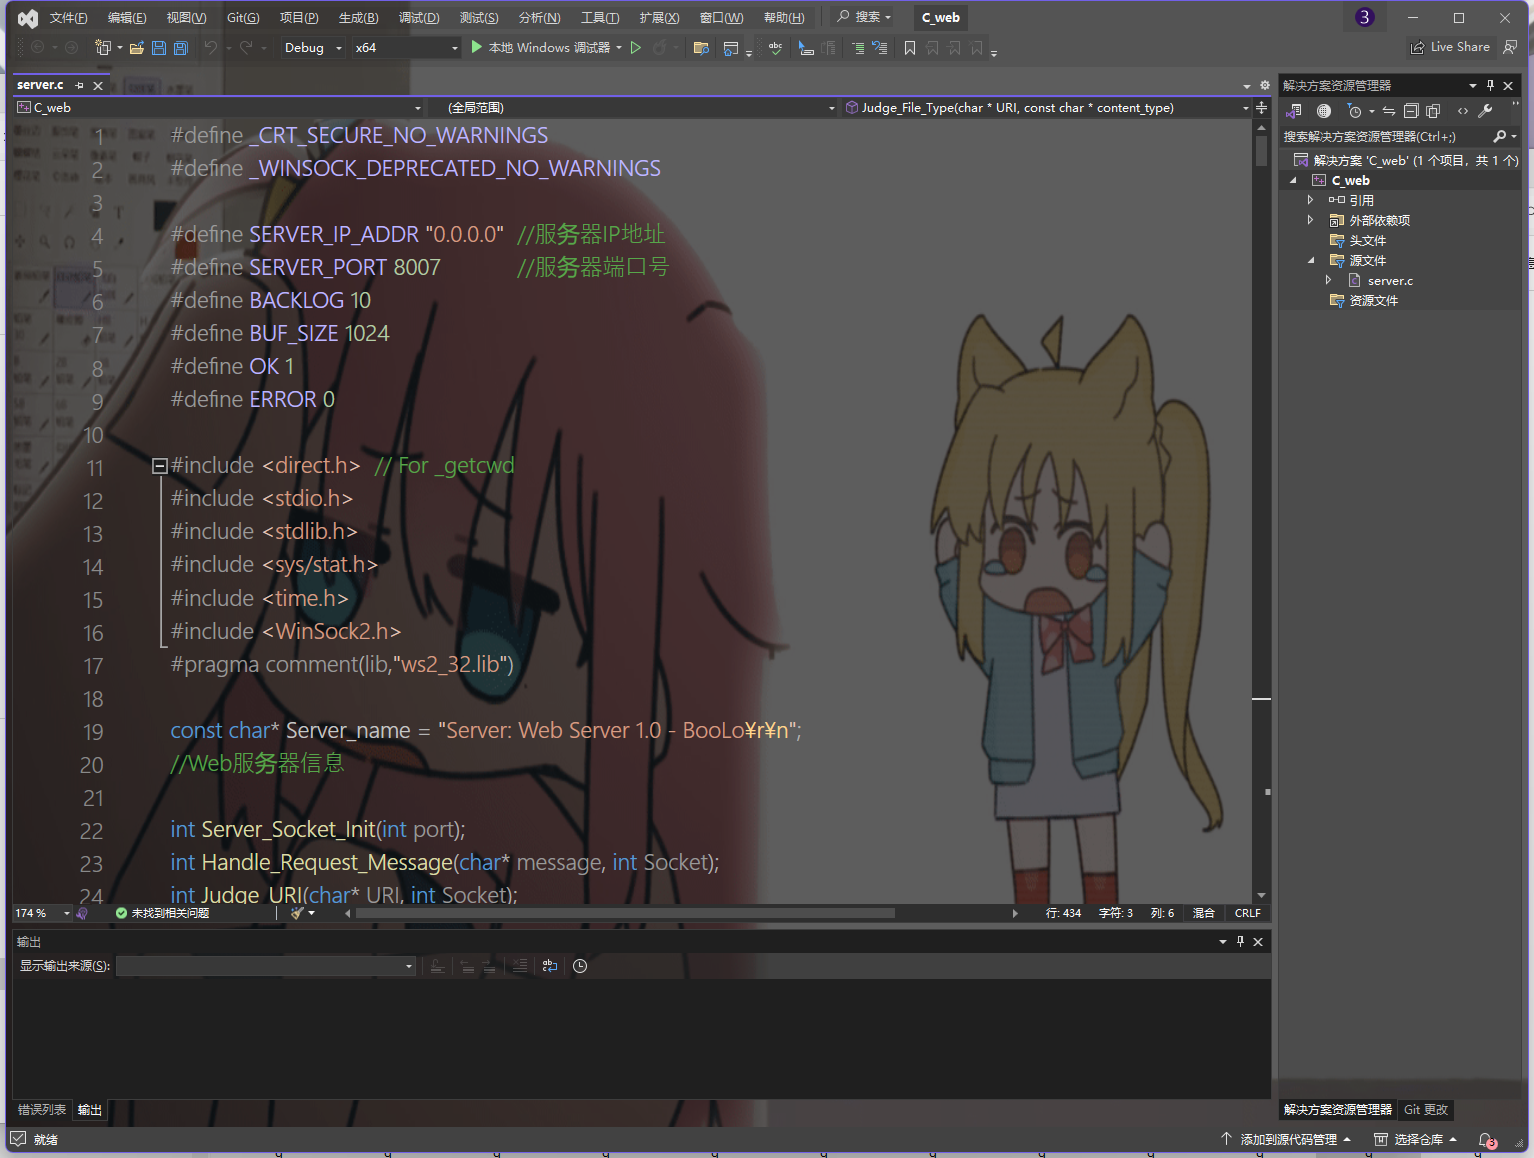Open the global scope (全局范围) dropdown

633,107
